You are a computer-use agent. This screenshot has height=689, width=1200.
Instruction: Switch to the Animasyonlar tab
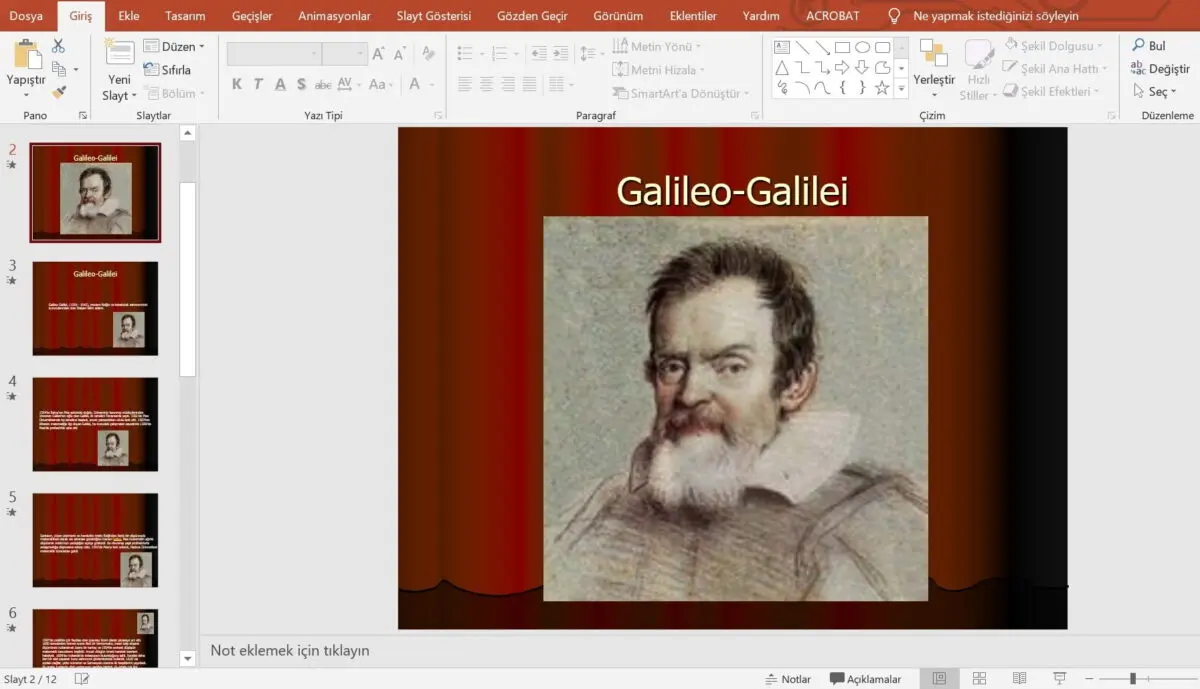pos(334,16)
